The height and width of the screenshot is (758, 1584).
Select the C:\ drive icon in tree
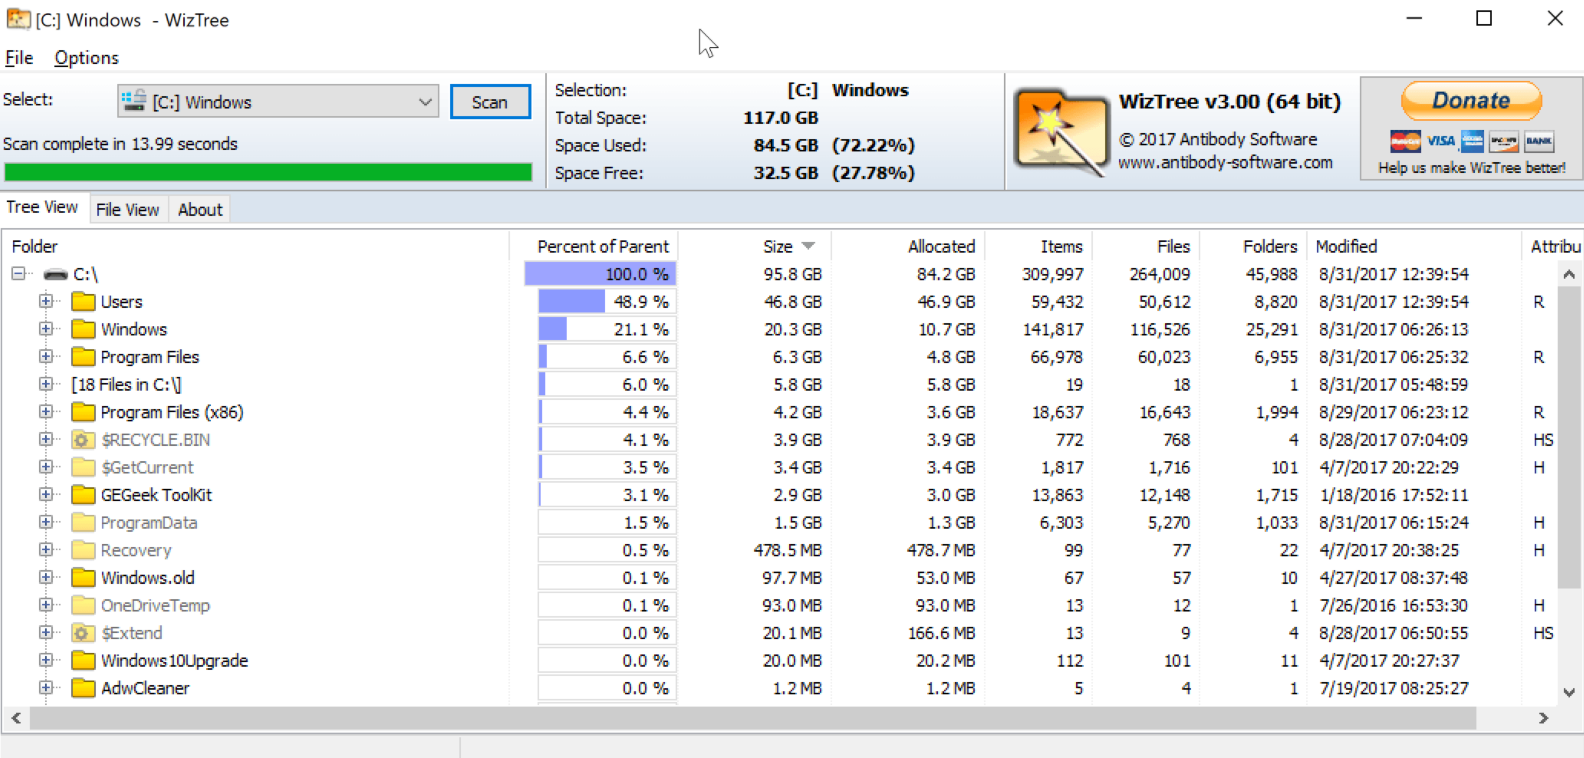[x=56, y=274]
